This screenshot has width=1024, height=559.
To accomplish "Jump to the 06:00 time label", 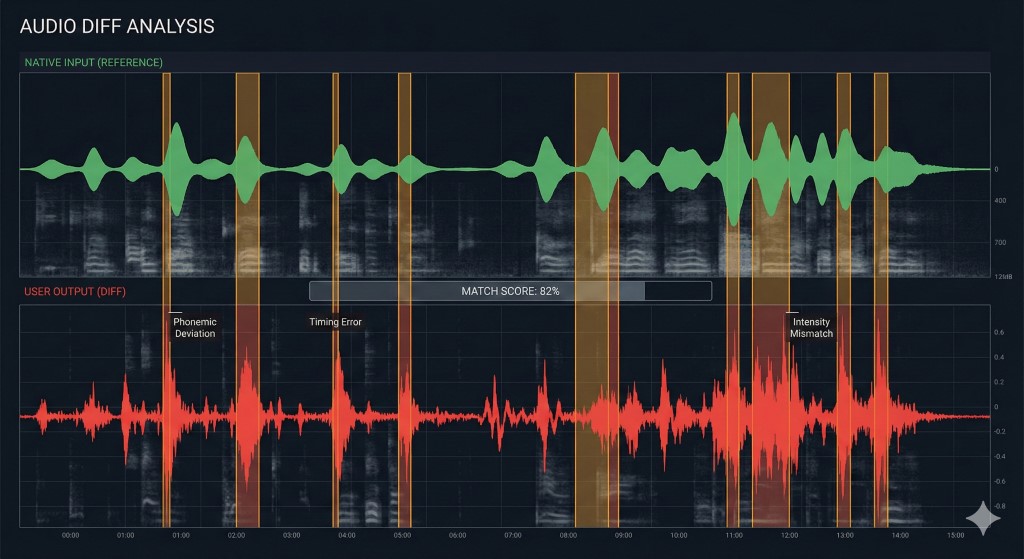I will pos(458,535).
